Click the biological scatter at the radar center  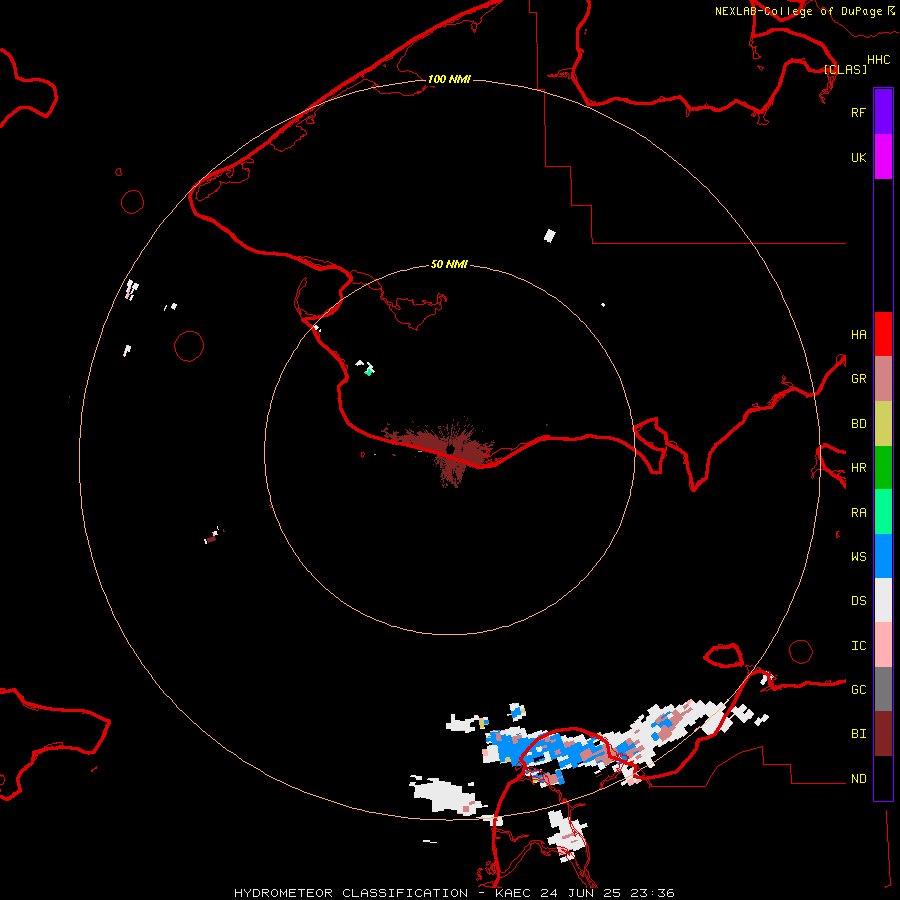click(x=451, y=451)
